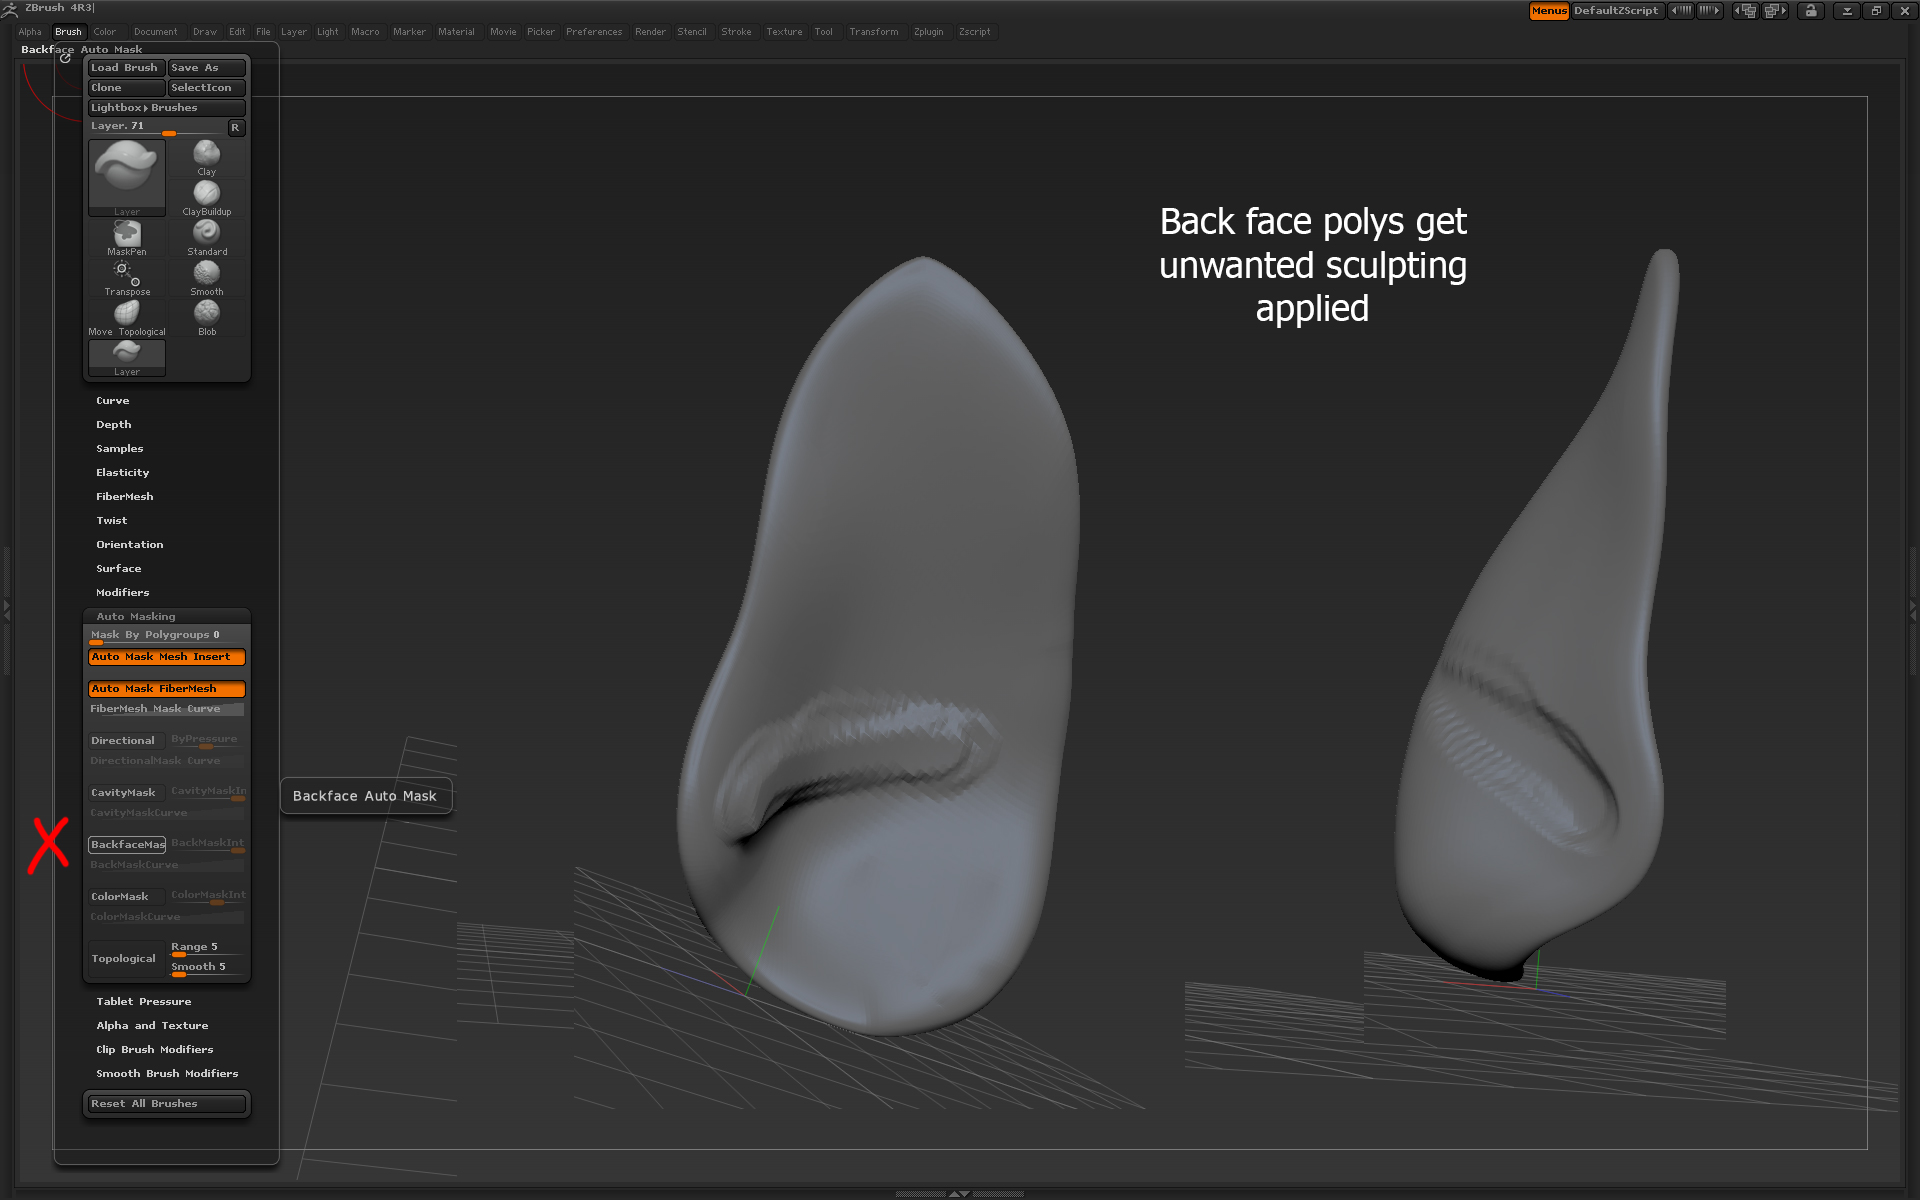Toggle BackFaceMask auto masking button

(126, 843)
